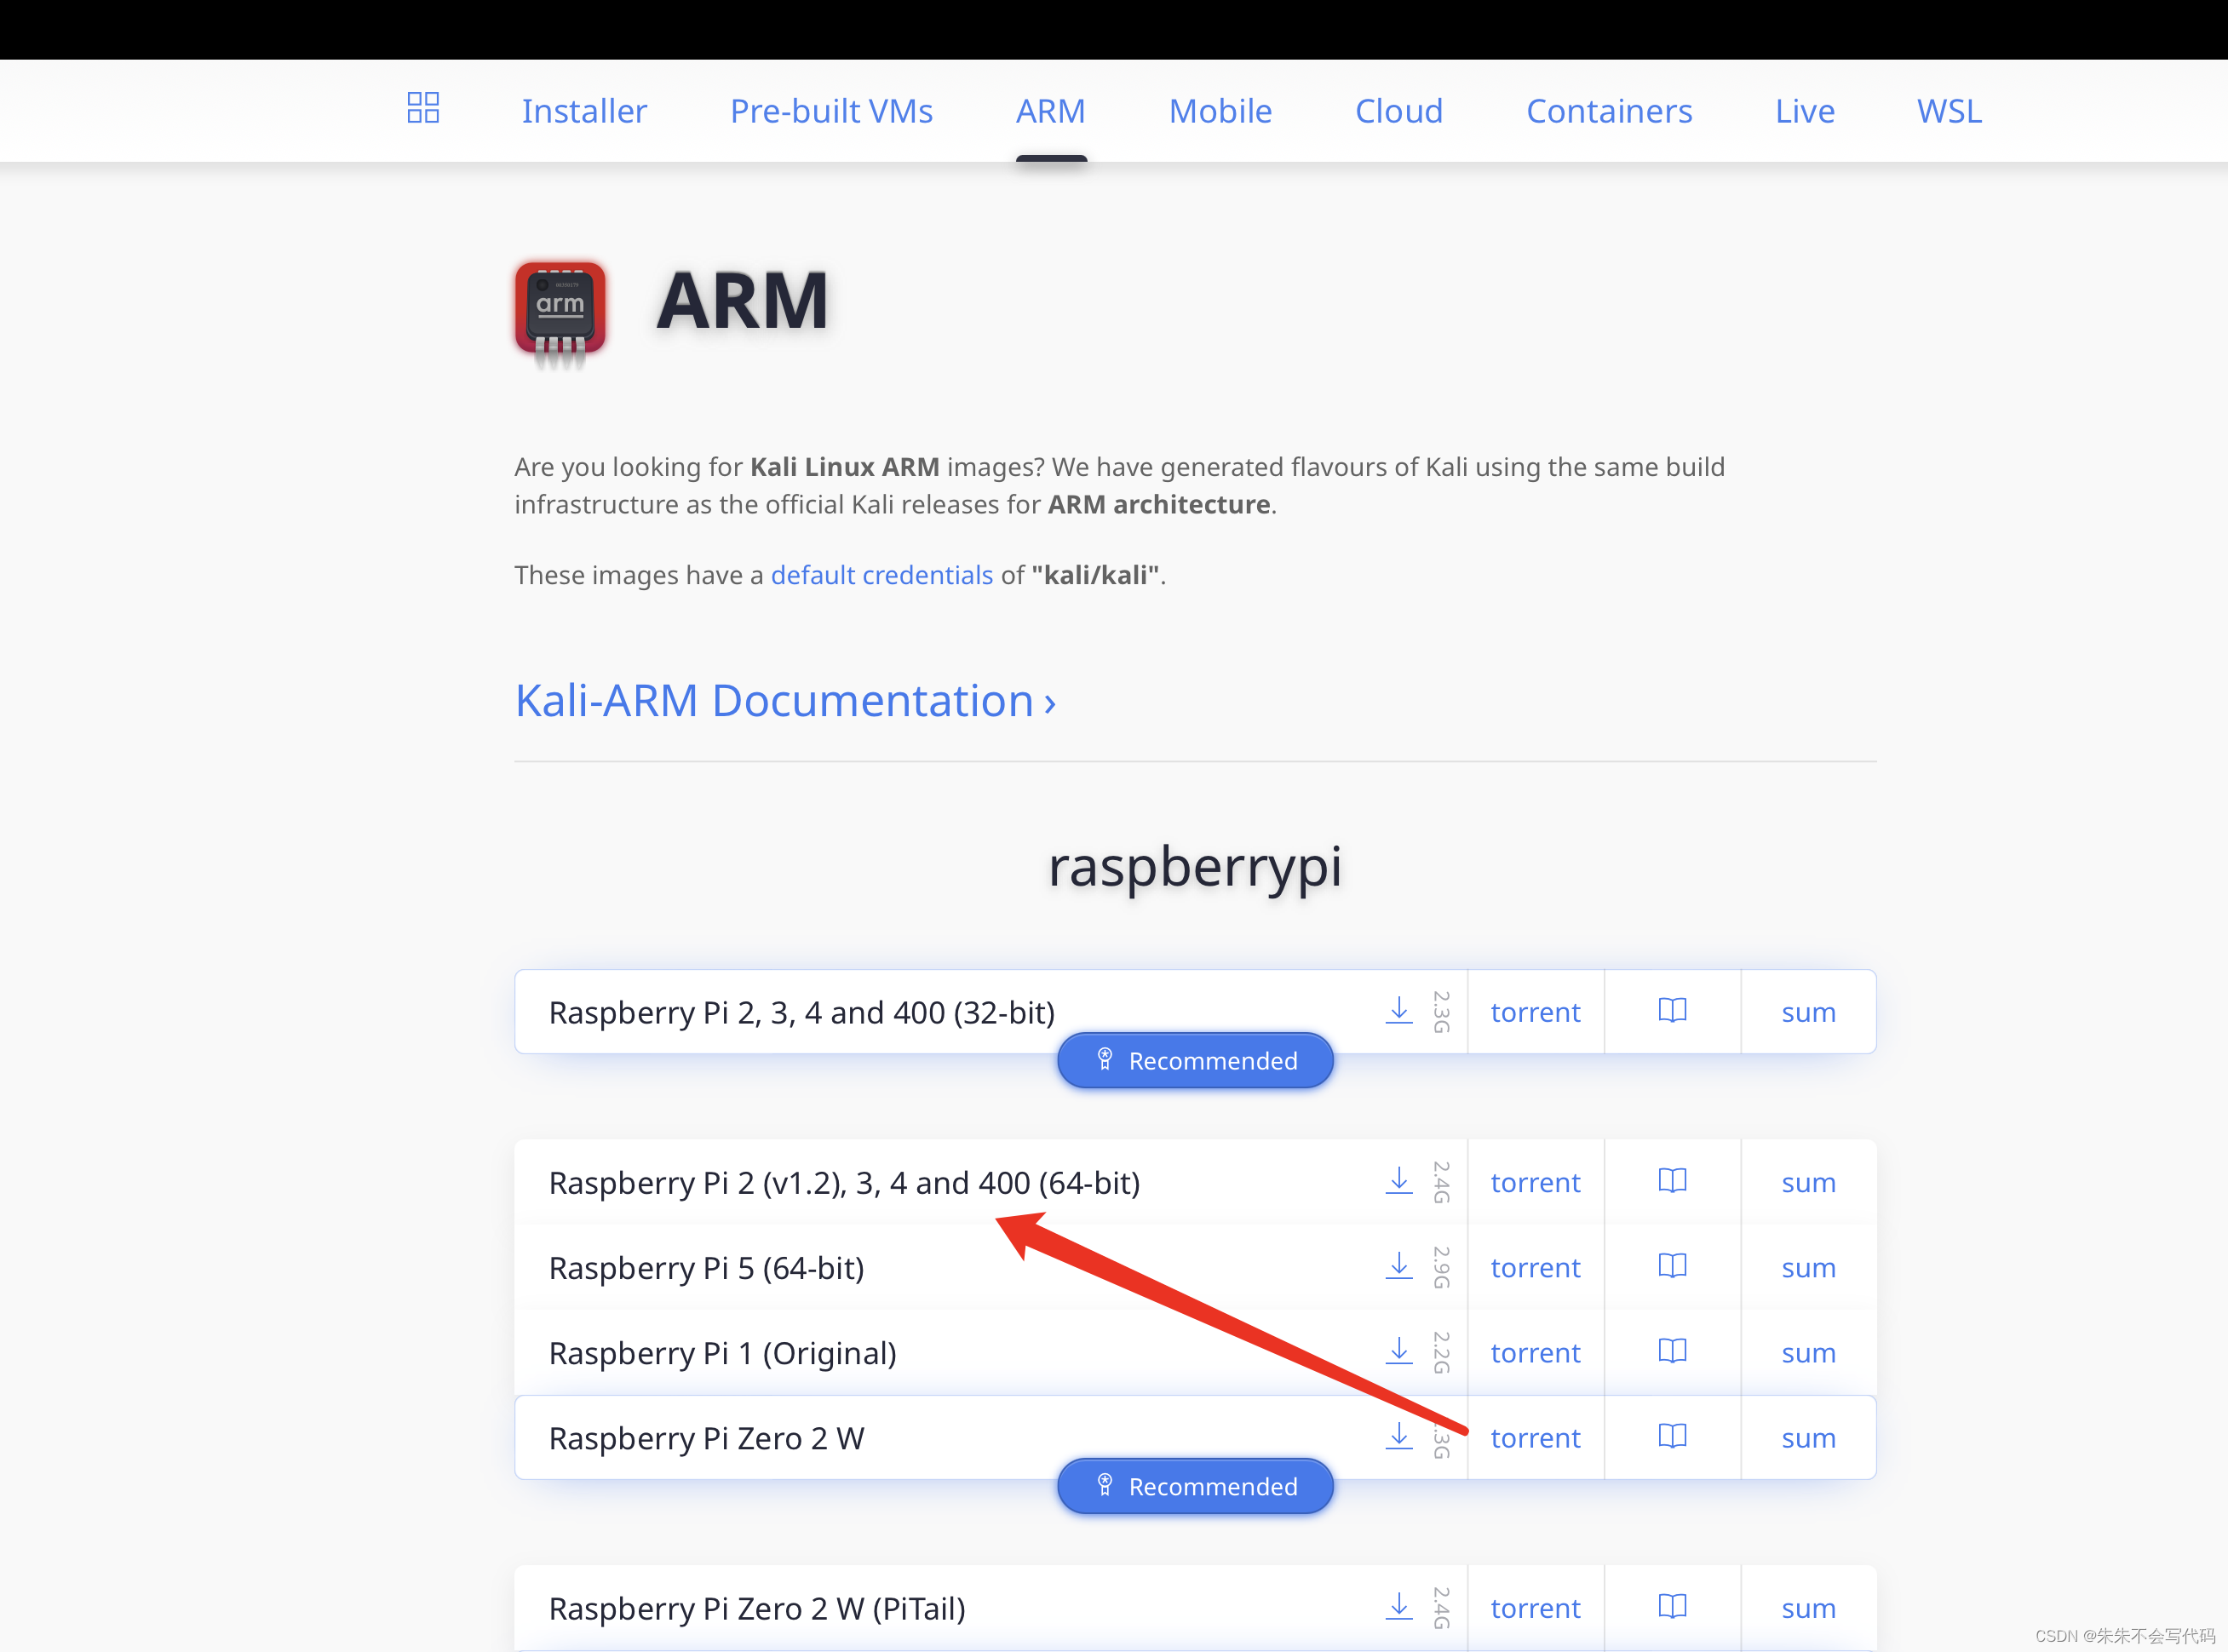
Task: Click the large ARM page heading
Action: [742, 300]
